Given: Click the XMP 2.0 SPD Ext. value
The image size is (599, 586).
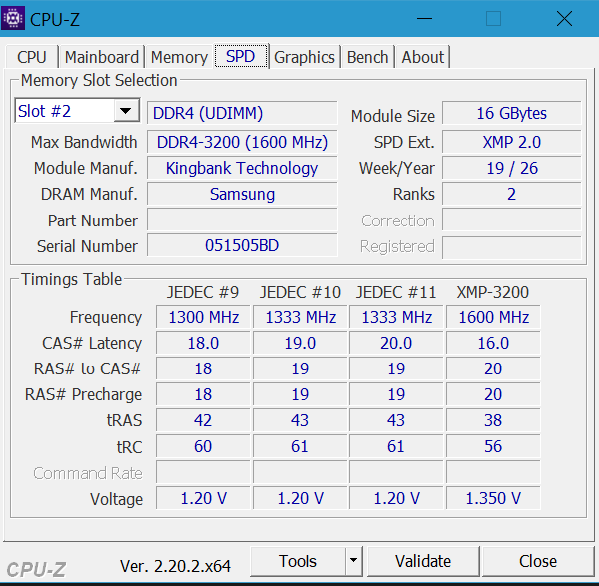Looking at the screenshot, I should (512, 142).
